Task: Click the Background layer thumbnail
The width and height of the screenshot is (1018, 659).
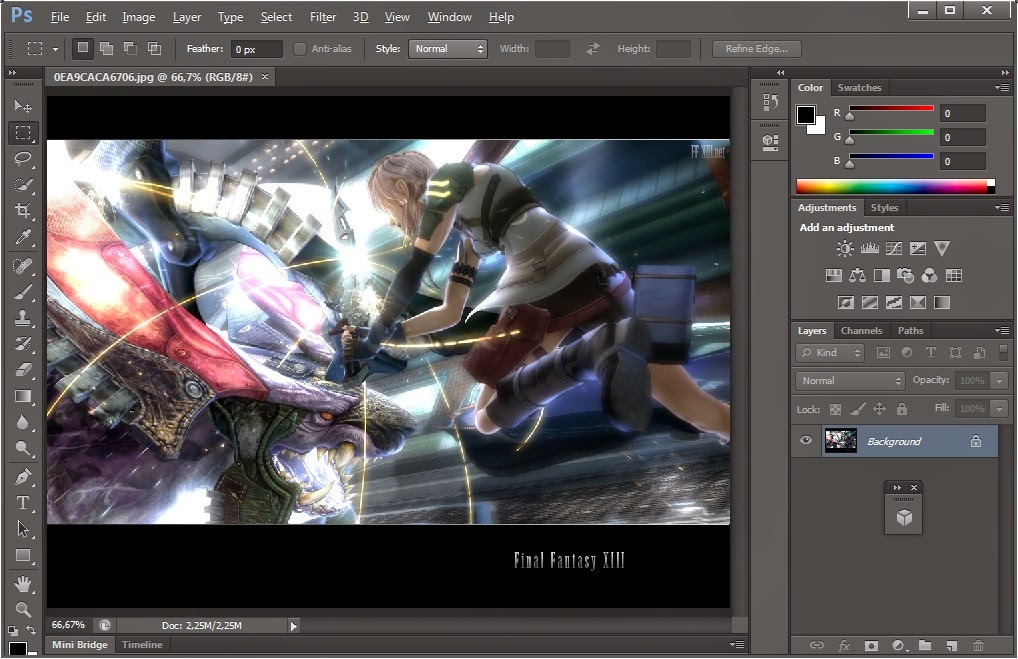Action: [841, 440]
